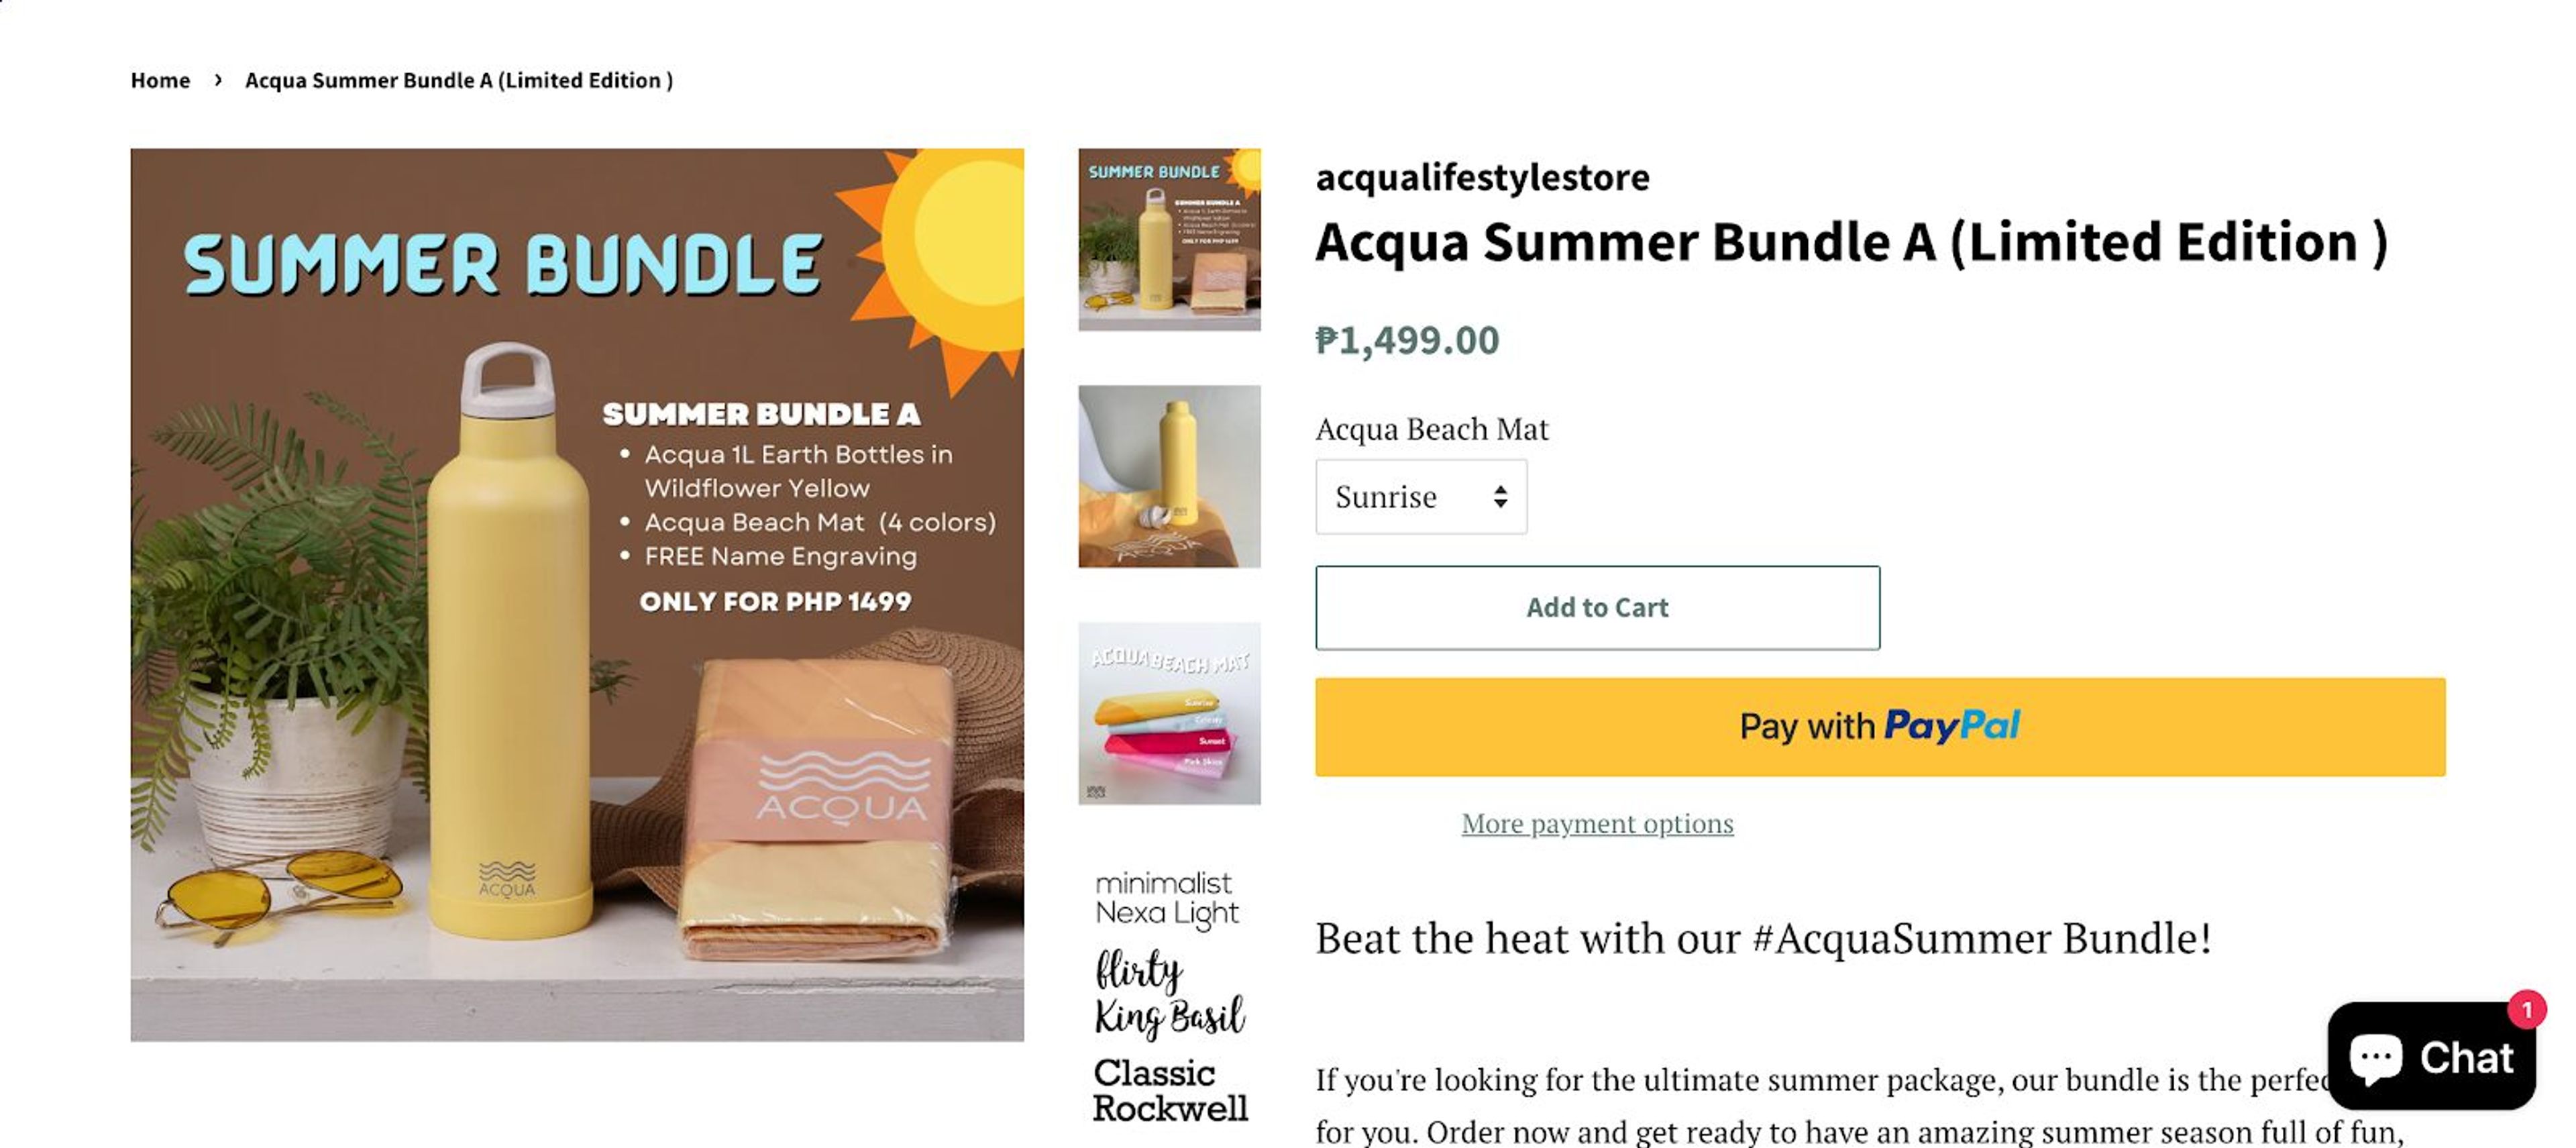Image resolution: width=2576 pixels, height=1148 pixels.
Task: Click the More payment options link
Action: (x=1597, y=823)
